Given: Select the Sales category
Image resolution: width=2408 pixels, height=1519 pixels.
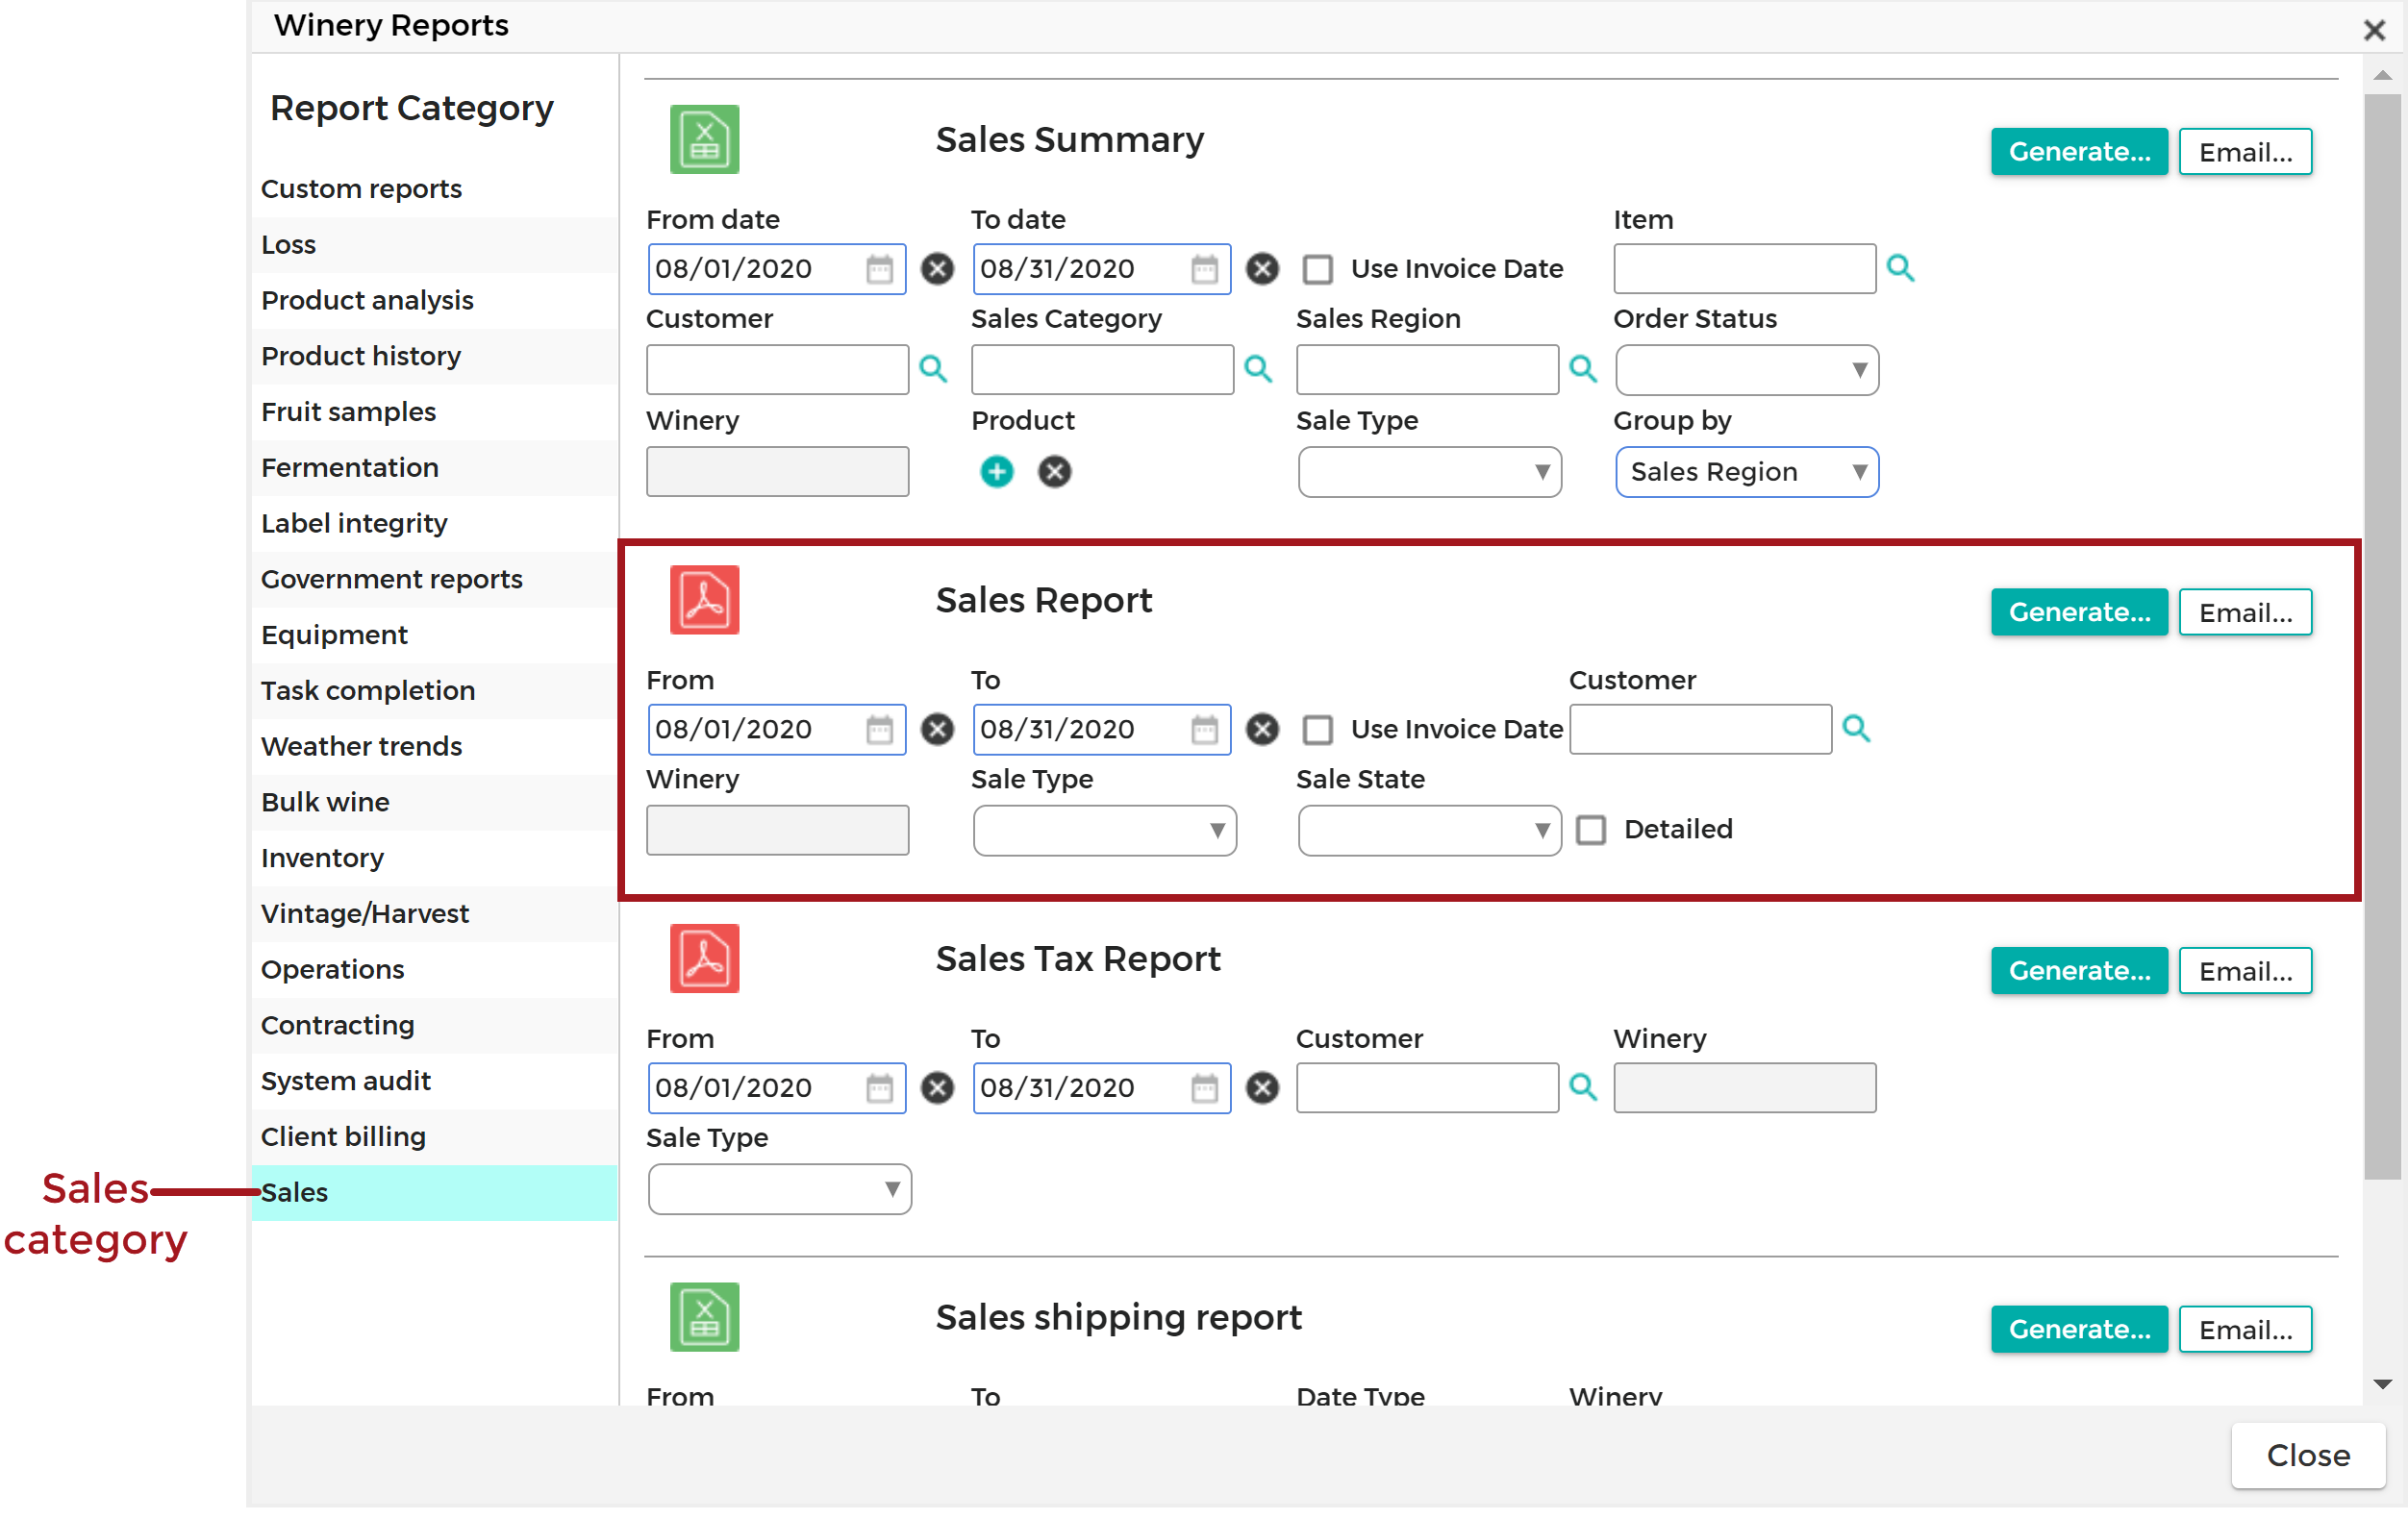Looking at the screenshot, I should 434,1193.
